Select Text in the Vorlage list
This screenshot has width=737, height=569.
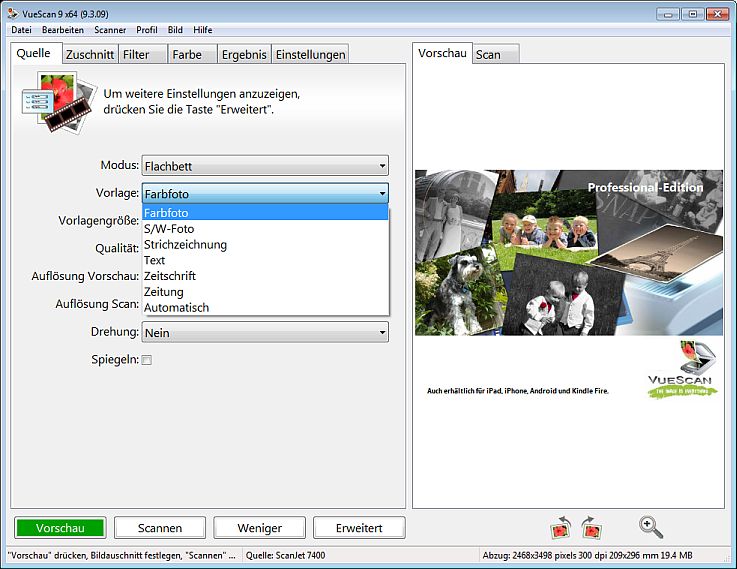266,260
